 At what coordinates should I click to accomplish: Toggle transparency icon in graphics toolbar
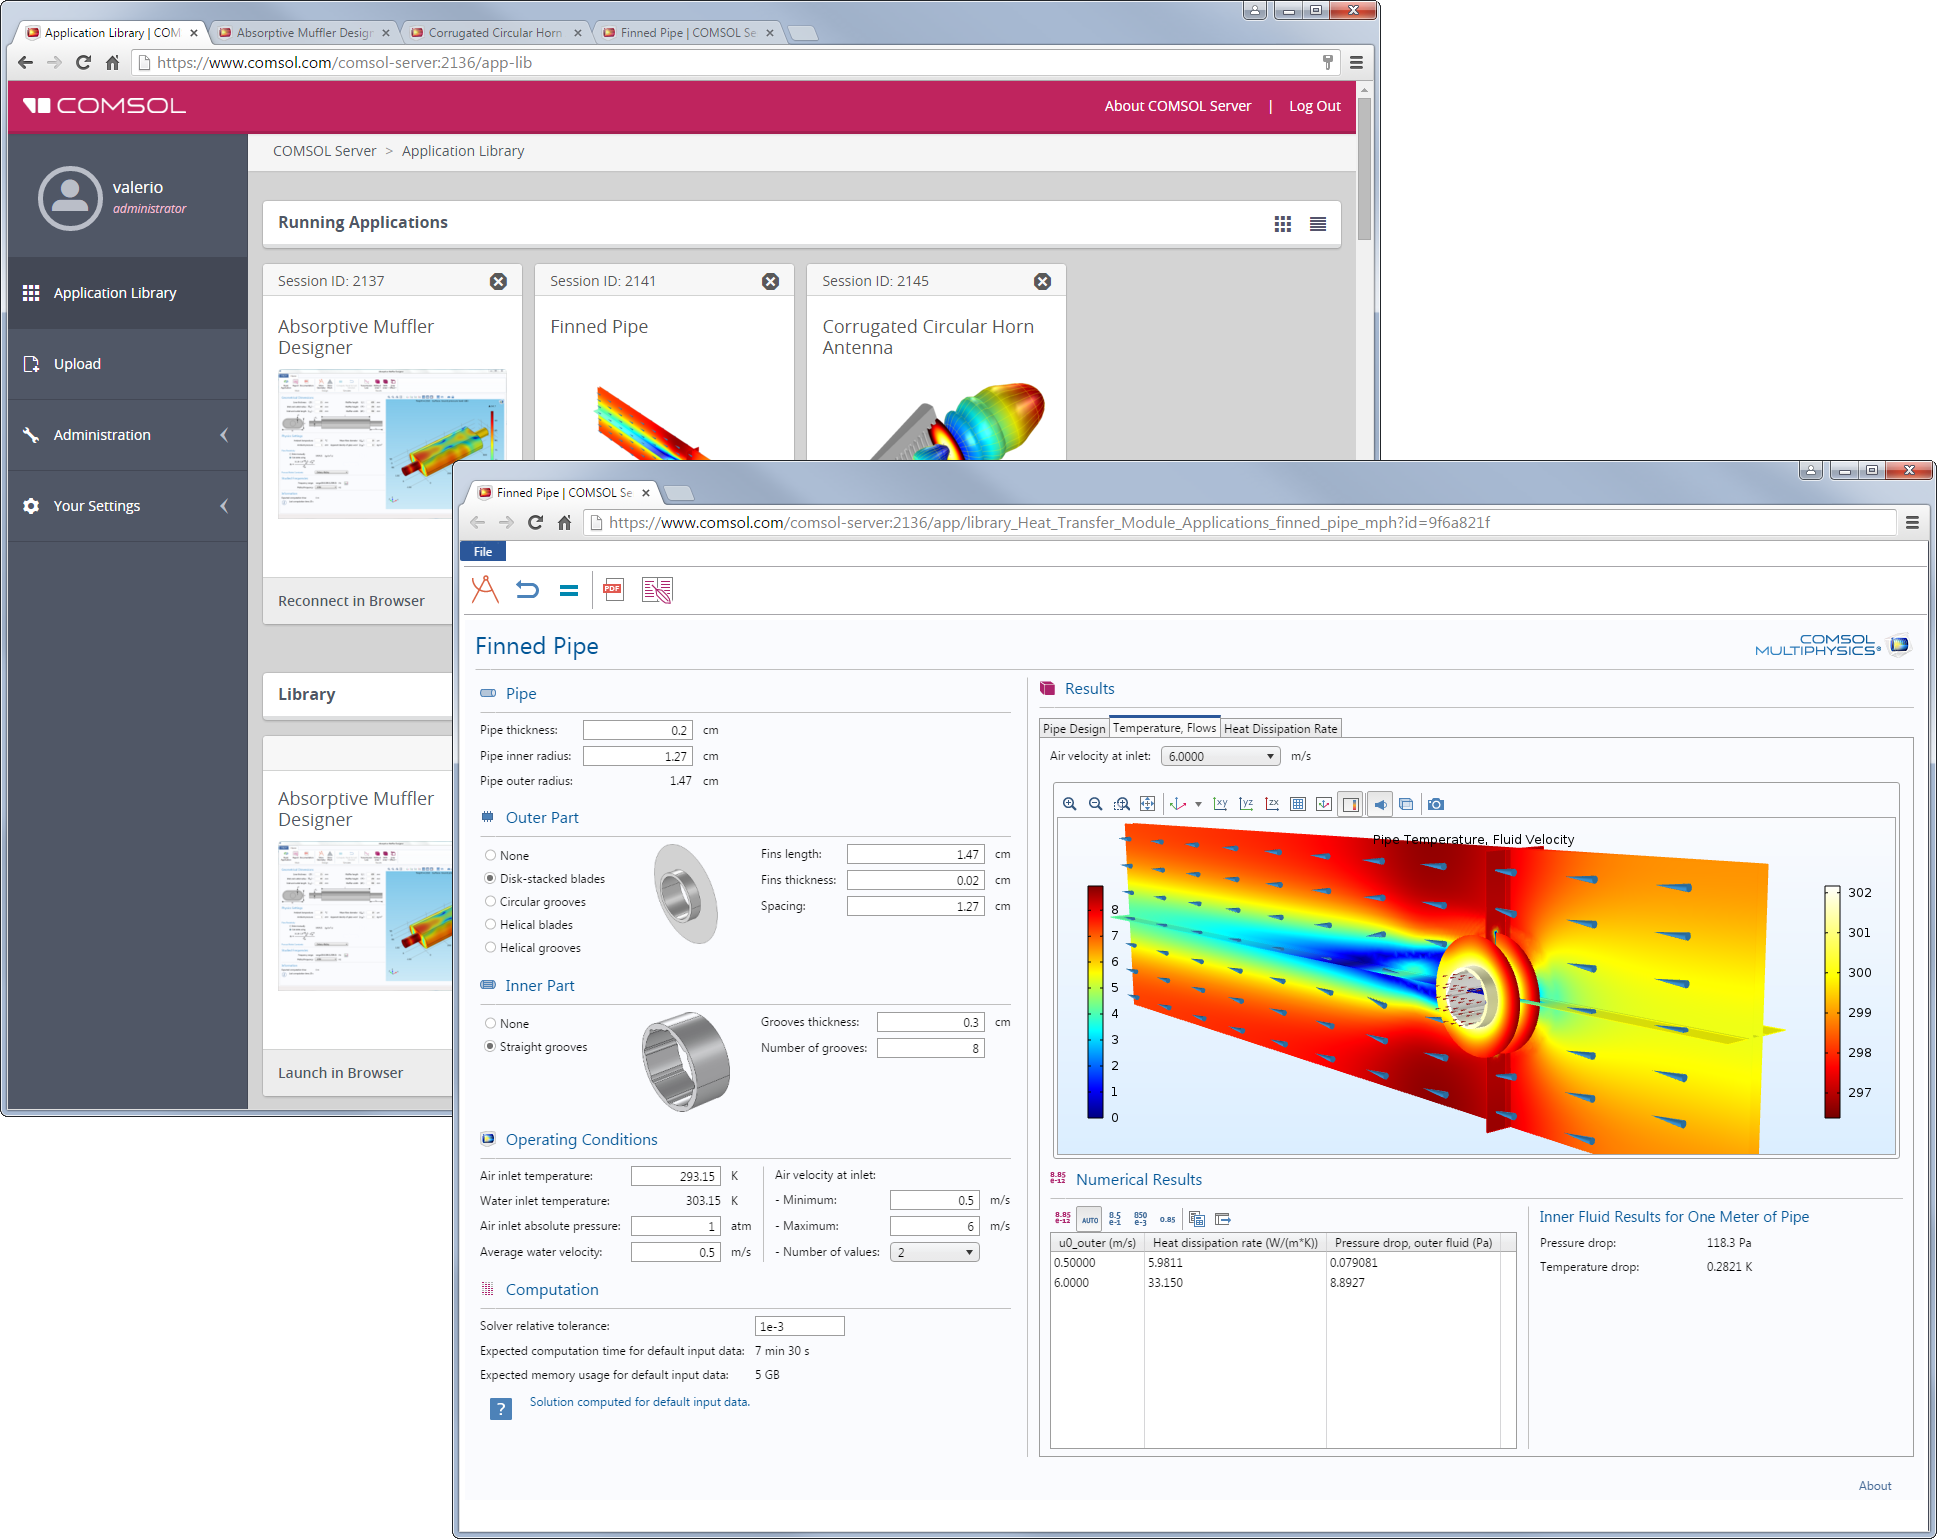click(x=1406, y=804)
